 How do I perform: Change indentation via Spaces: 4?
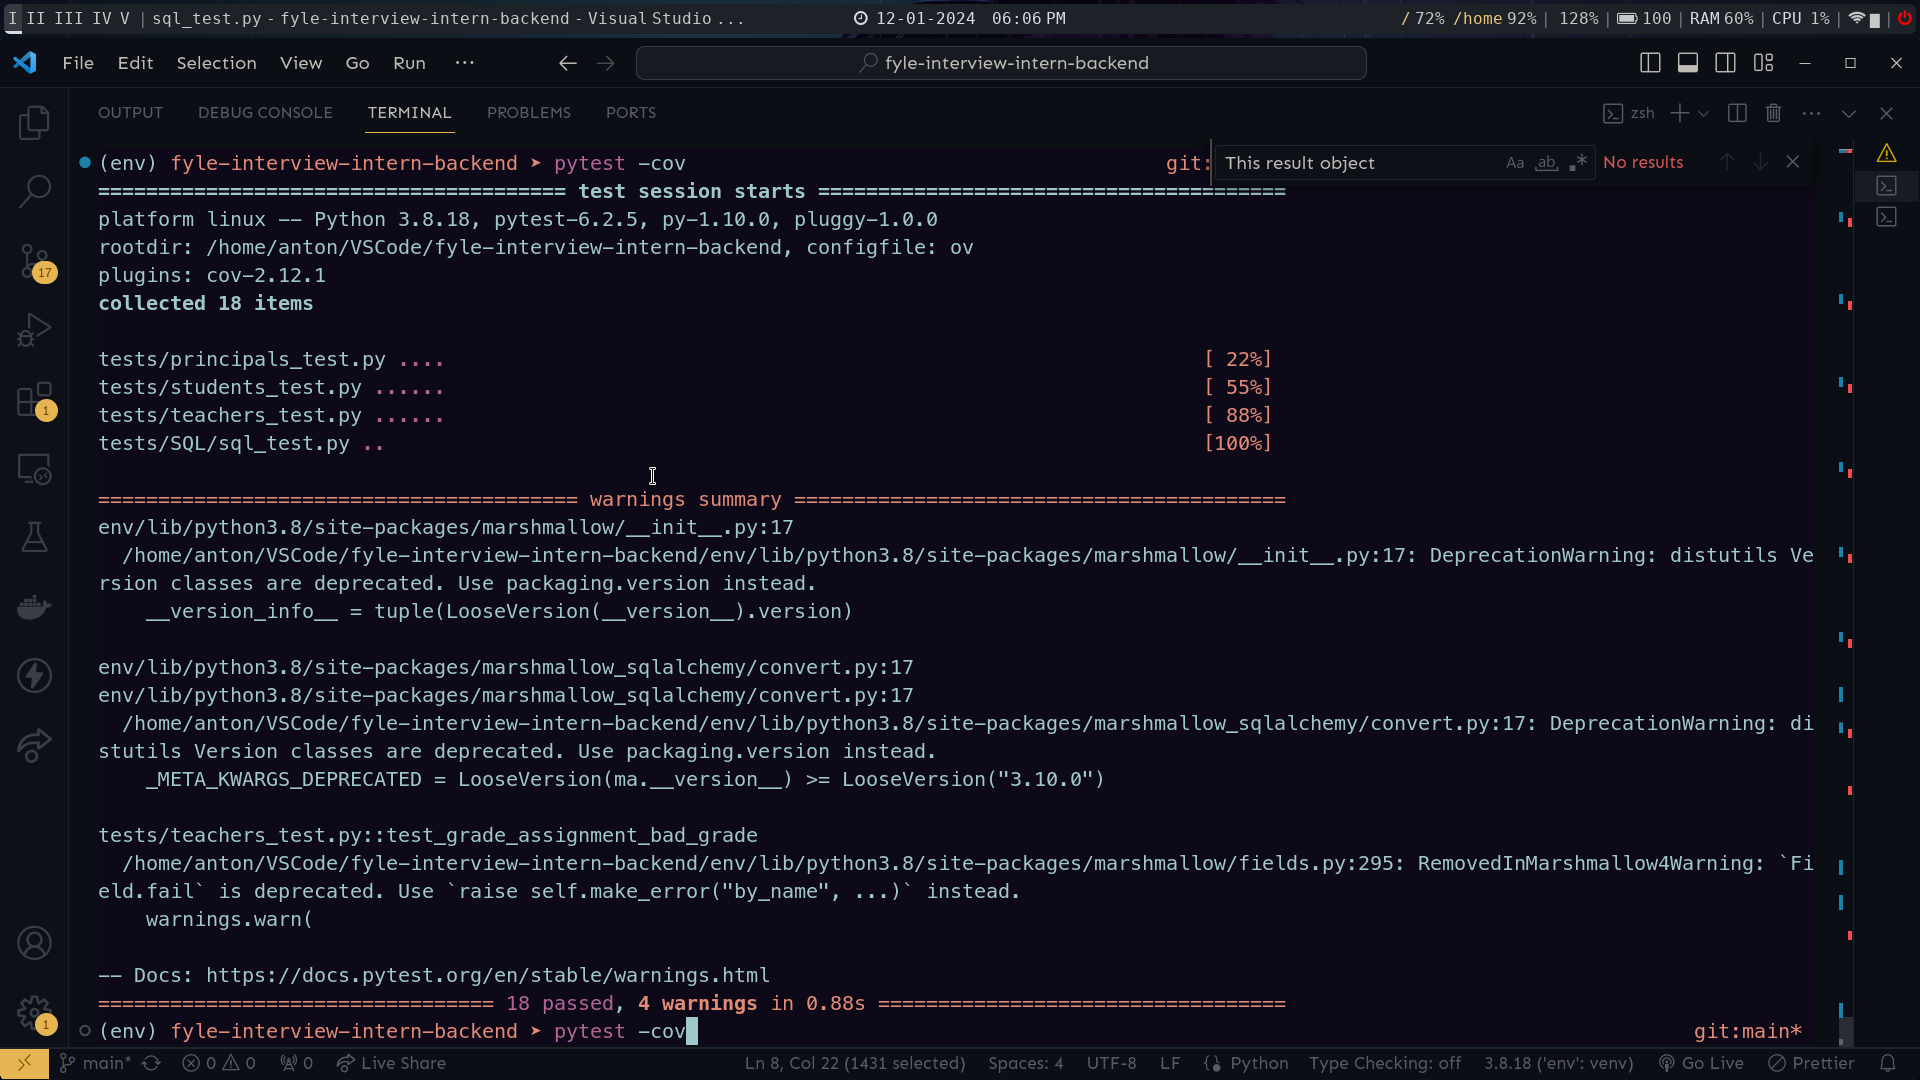[x=1026, y=1064]
